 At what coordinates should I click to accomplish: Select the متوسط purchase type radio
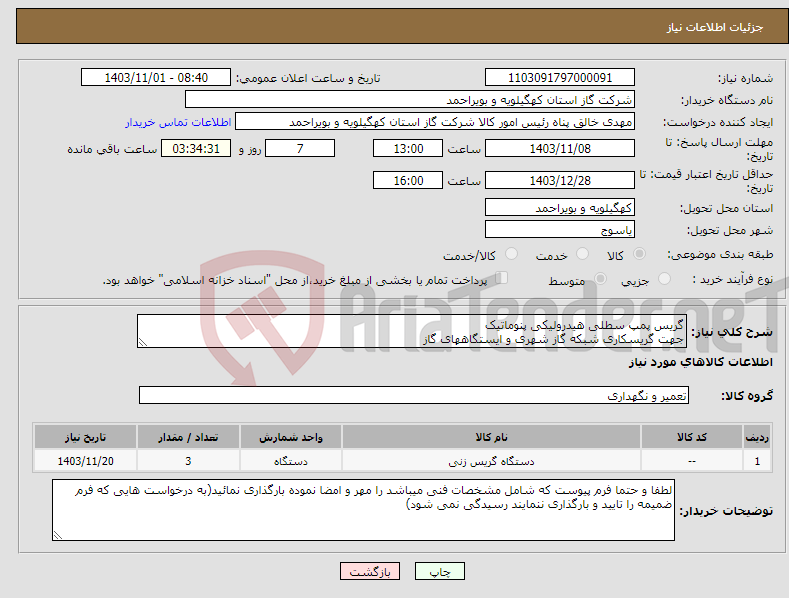600,278
